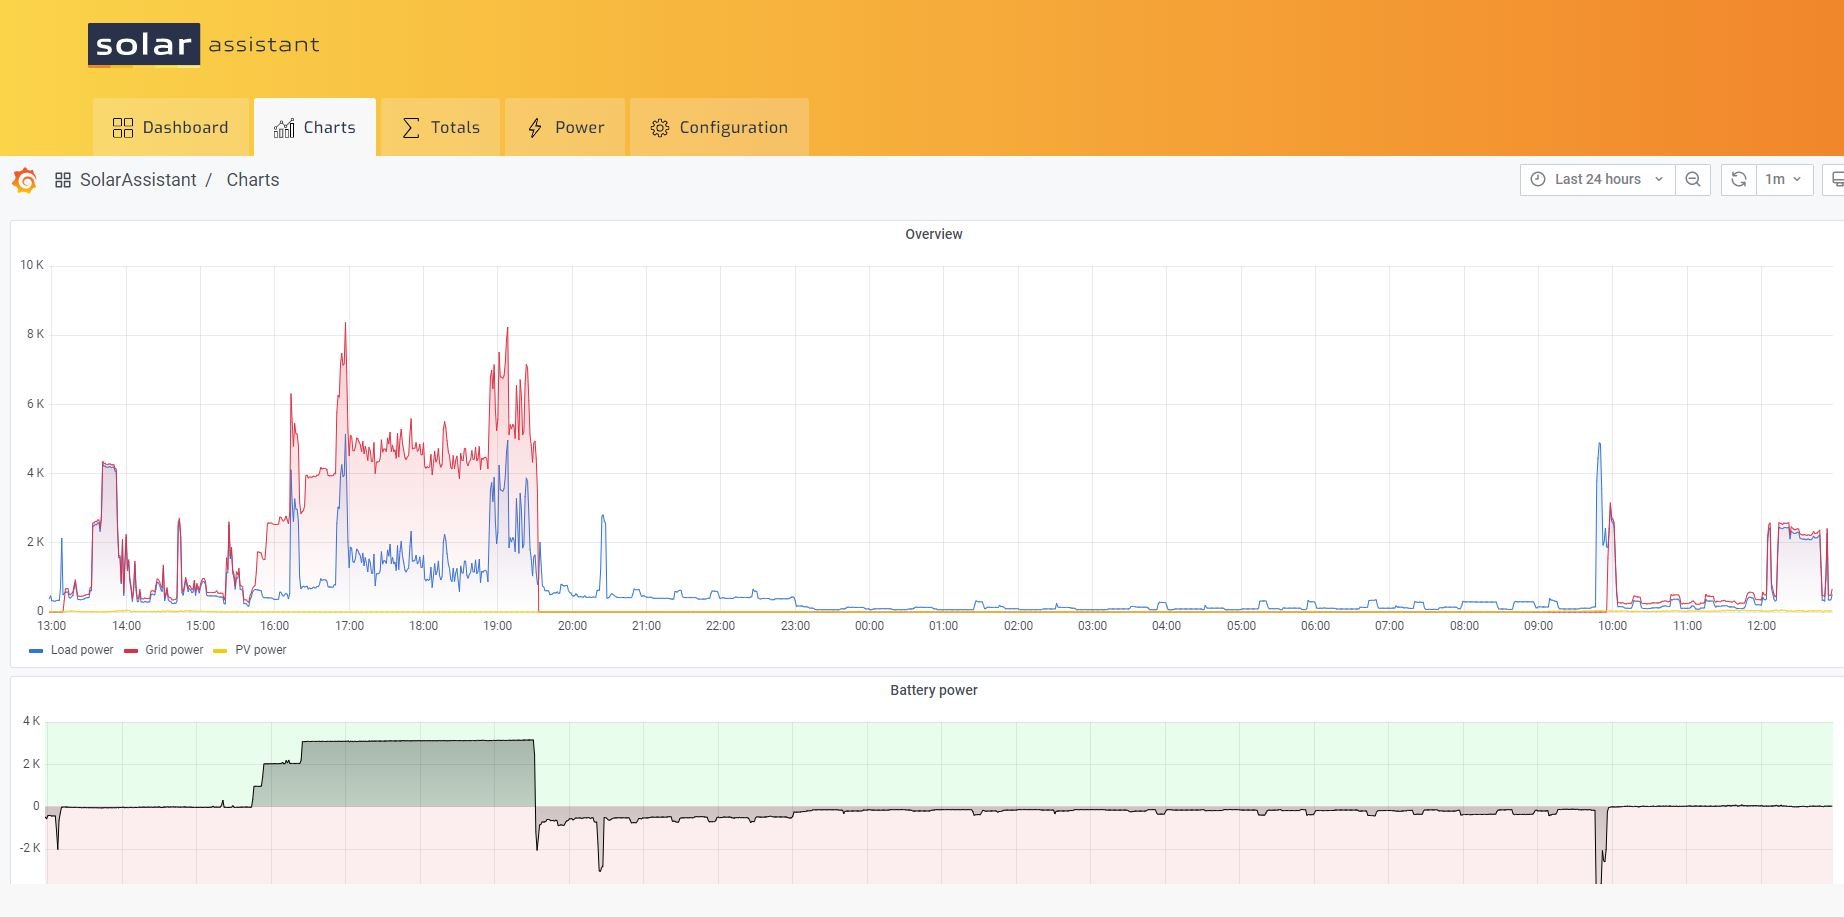Click the dashboards grid icon beside SolarAssistant
This screenshot has width=1844, height=917.
pyautogui.click(x=62, y=180)
